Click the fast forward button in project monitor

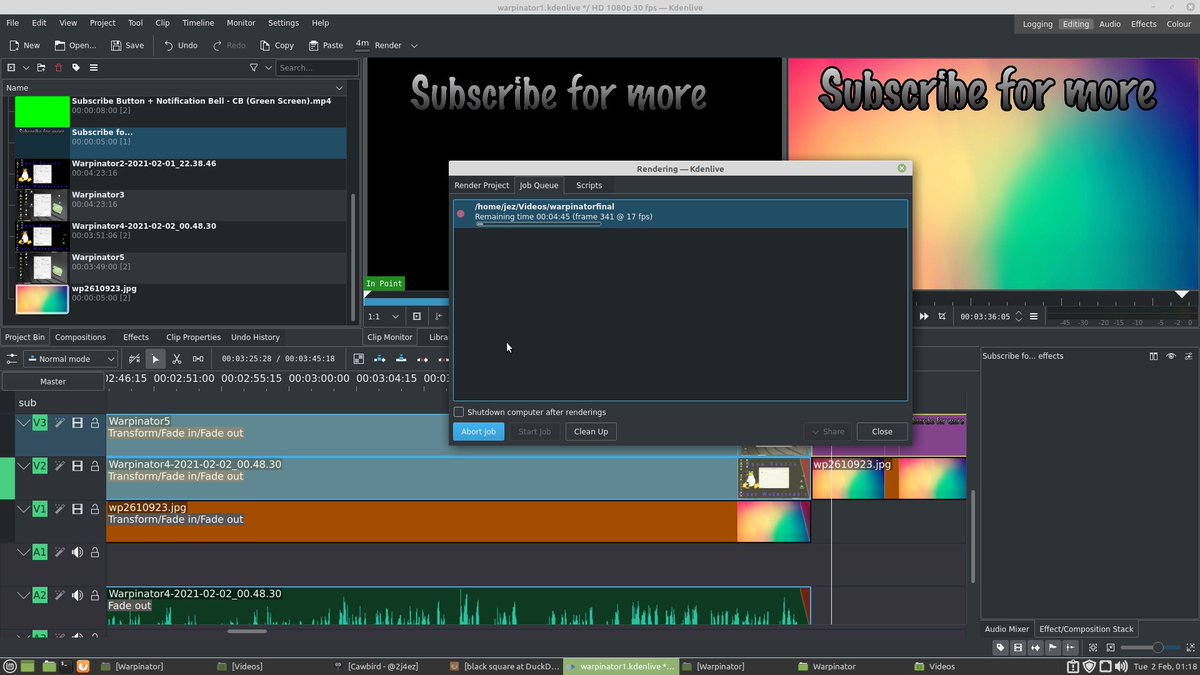pyautogui.click(x=923, y=316)
